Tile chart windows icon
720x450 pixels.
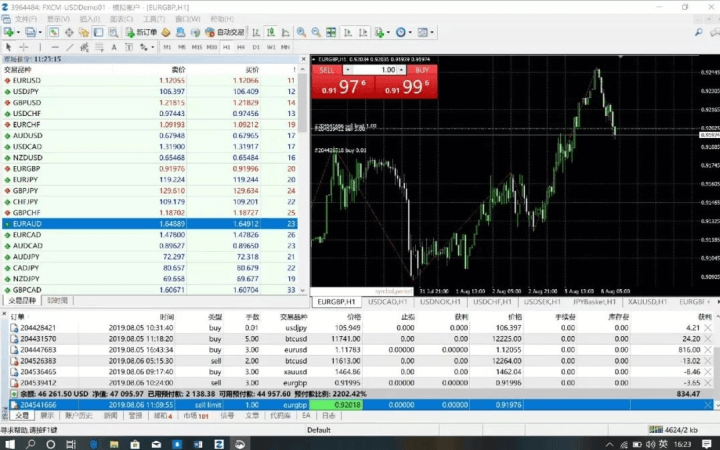point(331,32)
